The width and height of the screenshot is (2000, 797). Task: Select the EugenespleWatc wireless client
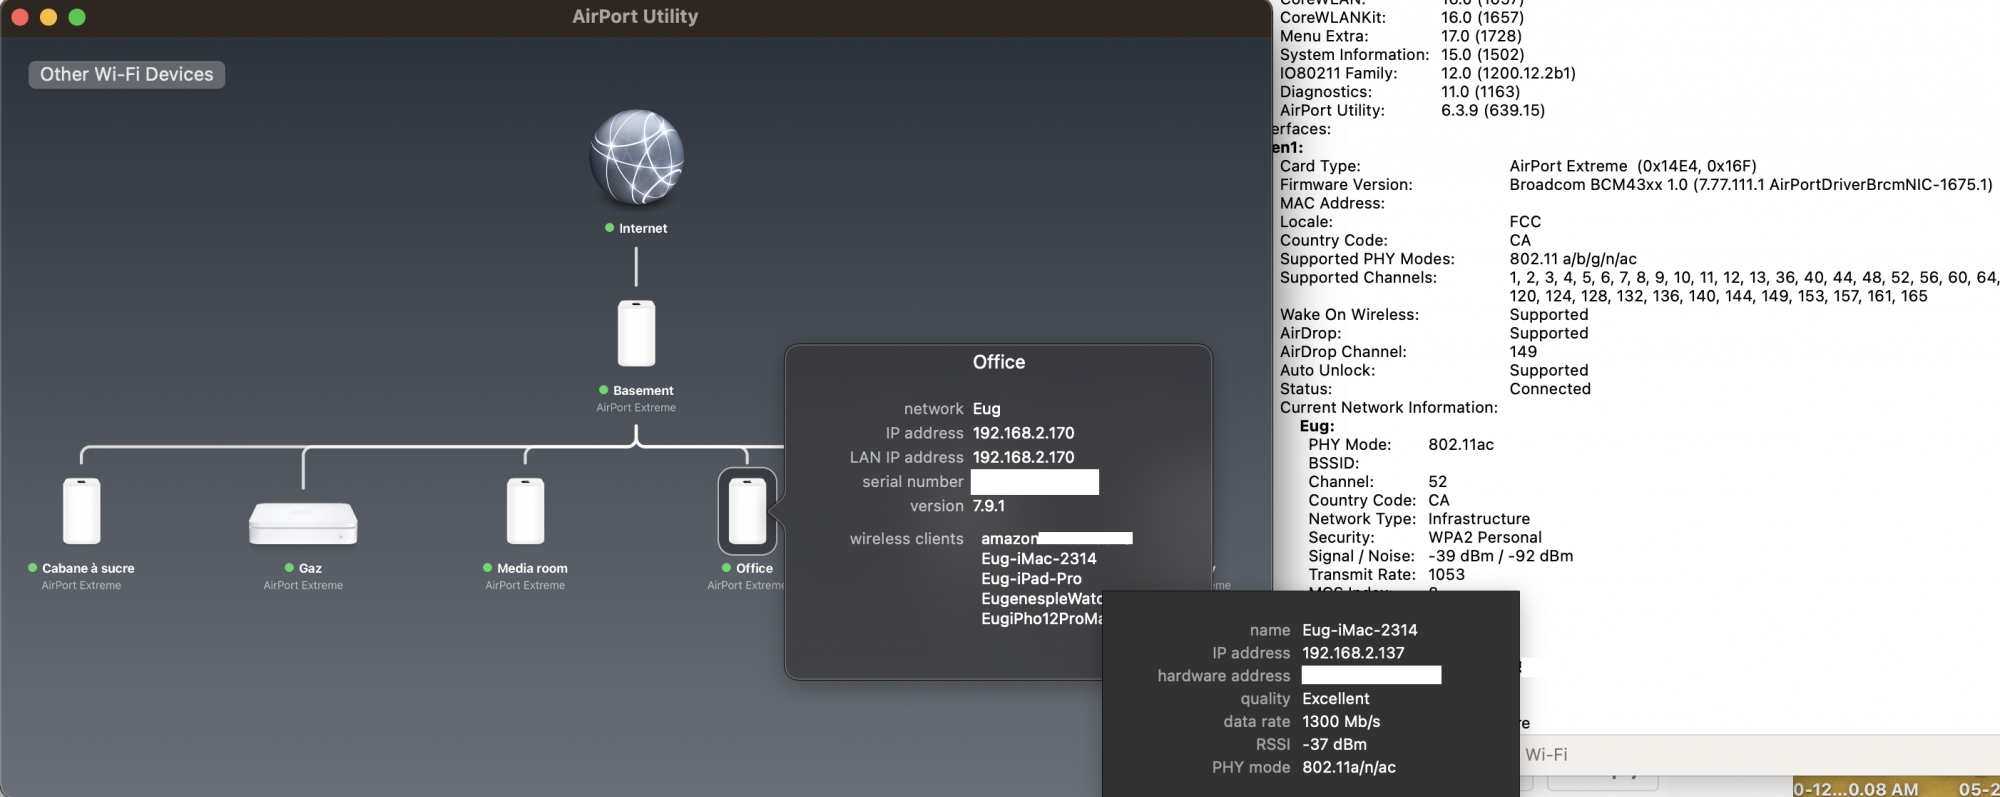1041,599
